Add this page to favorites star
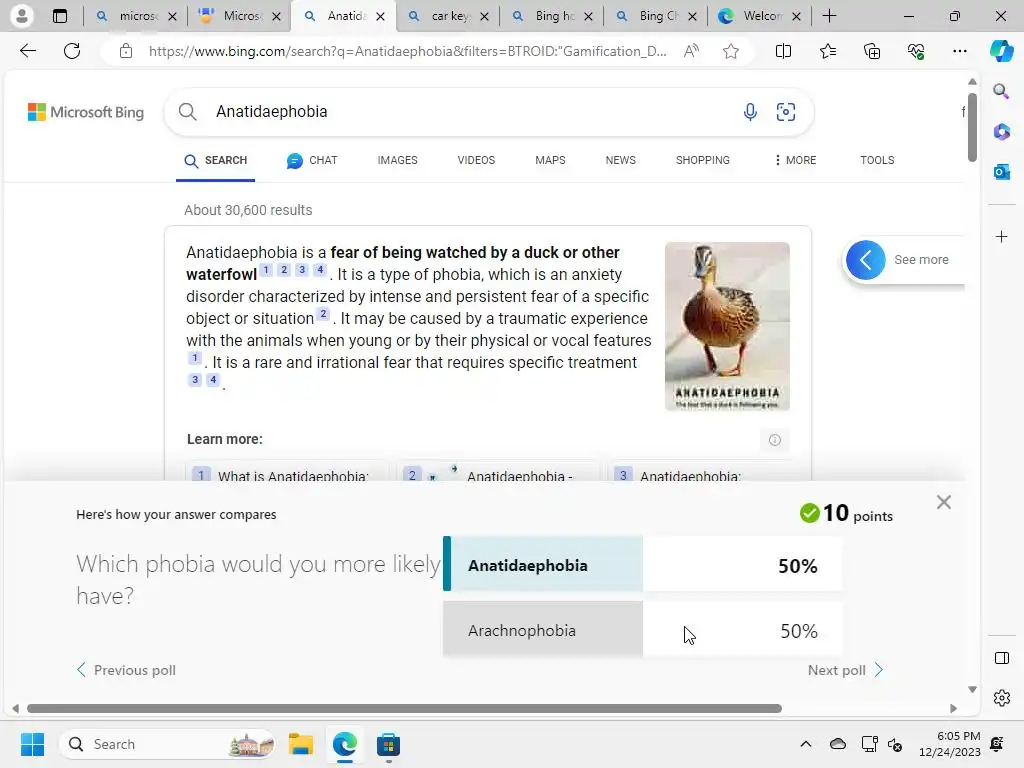This screenshot has width=1024, height=768. tap(731, 51)
